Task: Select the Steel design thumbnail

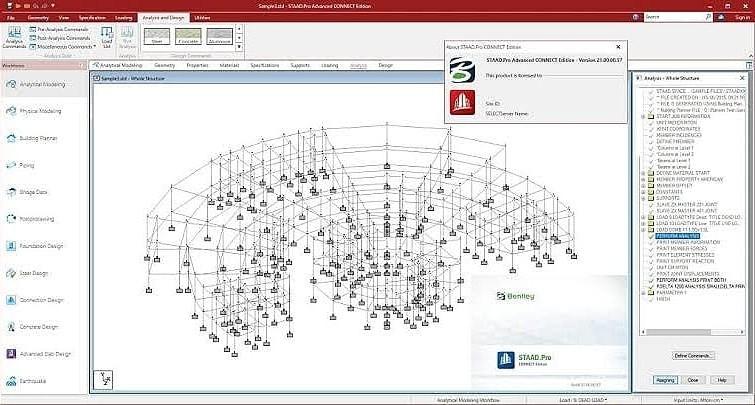Action: click(x=157, y=37)
